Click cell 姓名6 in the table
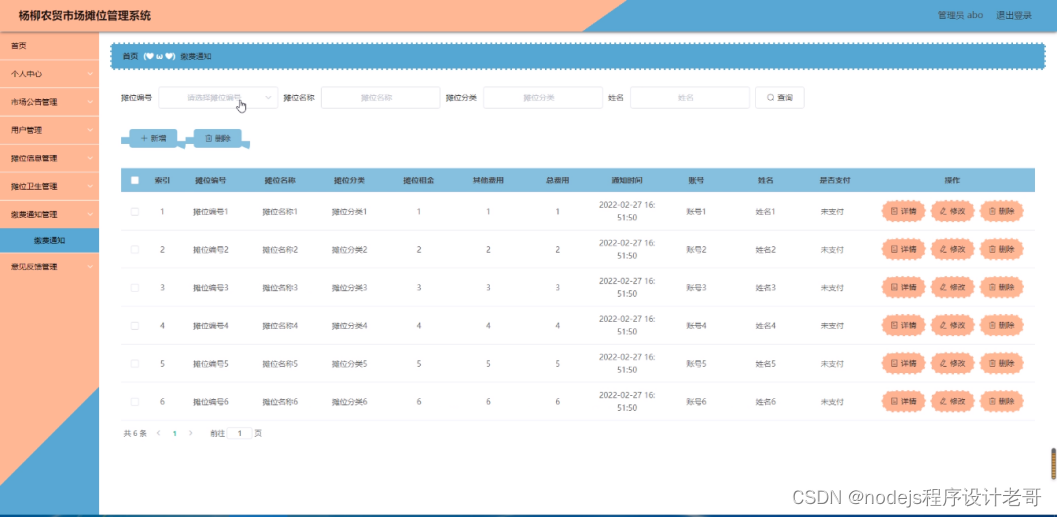 click(x=765, y=402)
